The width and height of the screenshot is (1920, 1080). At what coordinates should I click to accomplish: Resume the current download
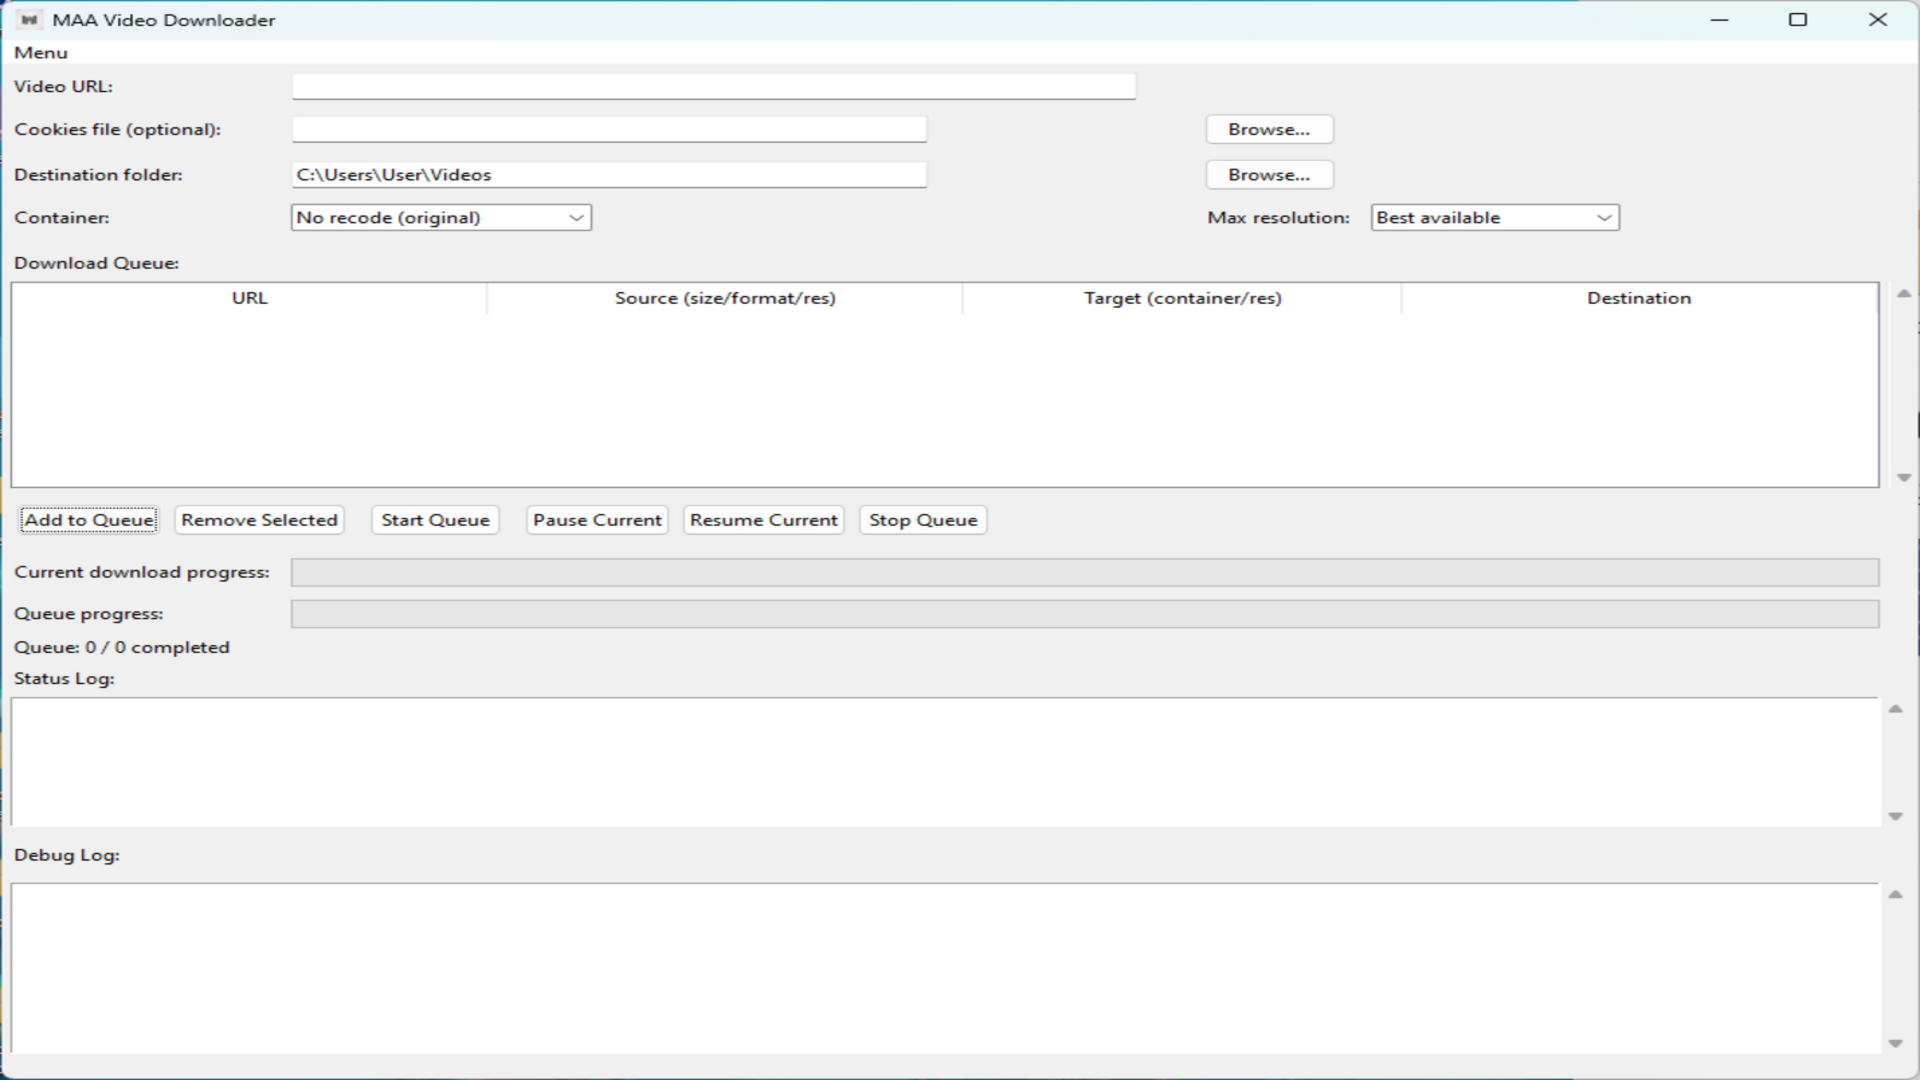coord(763,520)
